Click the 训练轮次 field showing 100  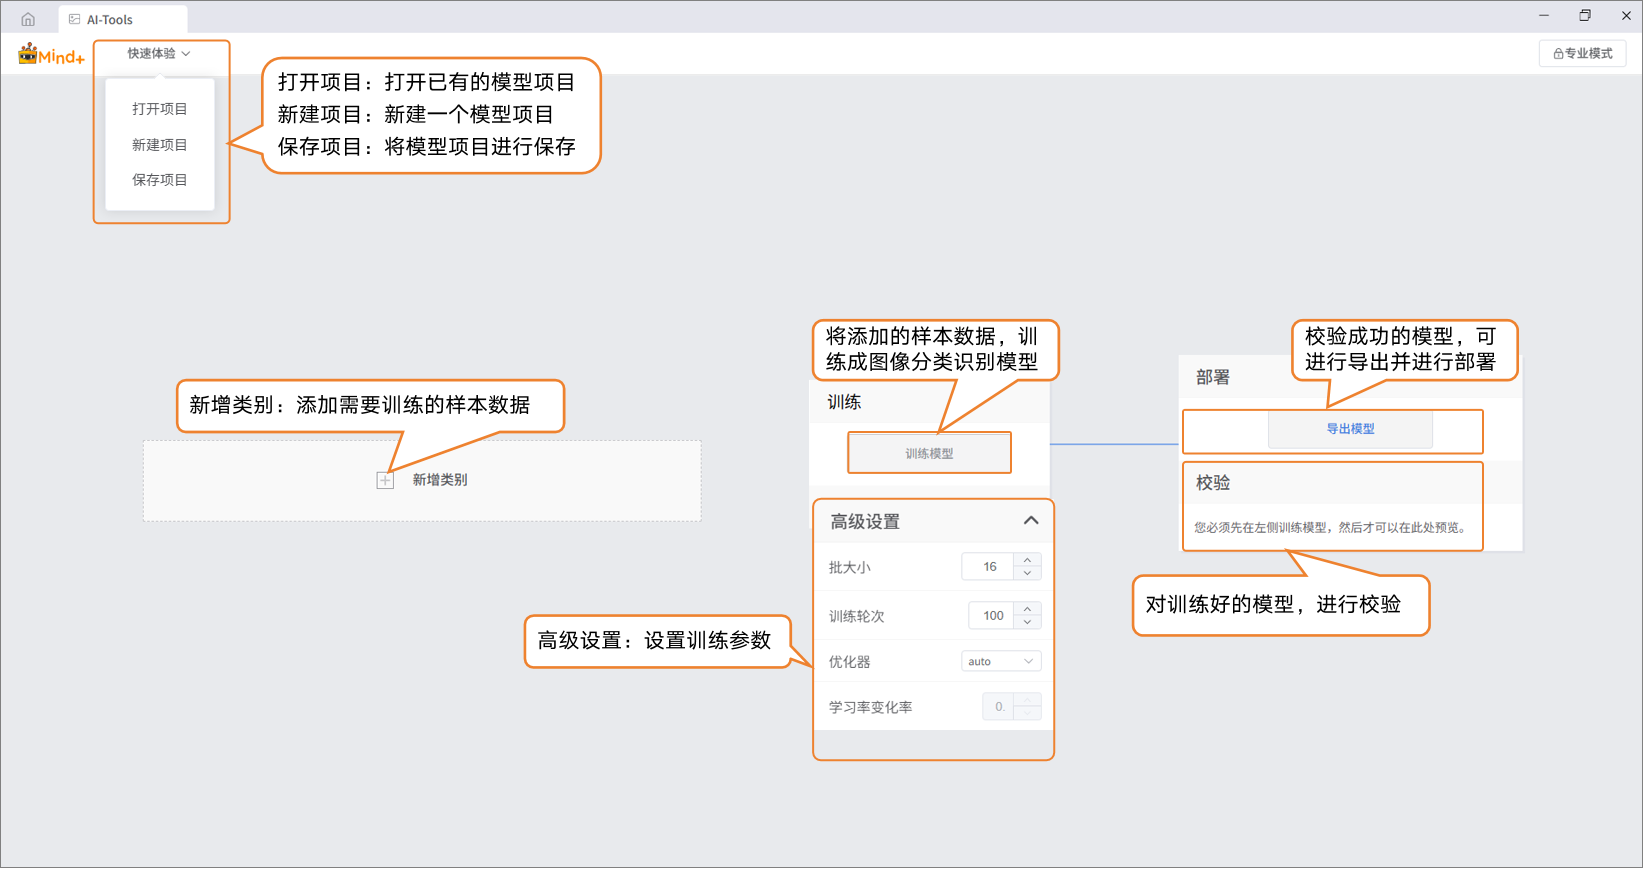[992, 616]
